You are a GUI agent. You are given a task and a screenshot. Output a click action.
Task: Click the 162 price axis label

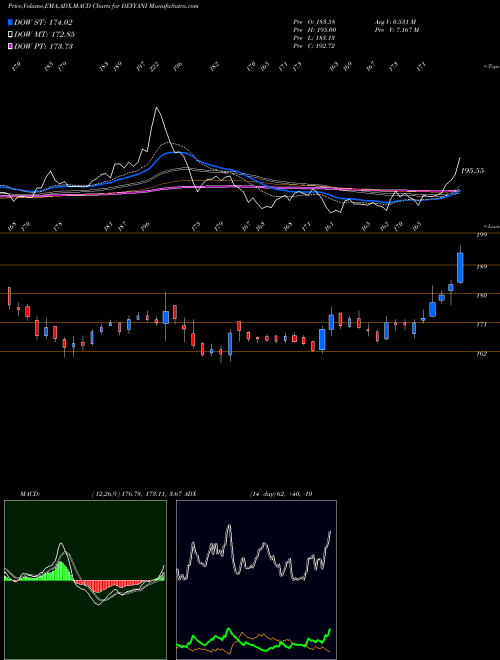(x=482, y=354)
